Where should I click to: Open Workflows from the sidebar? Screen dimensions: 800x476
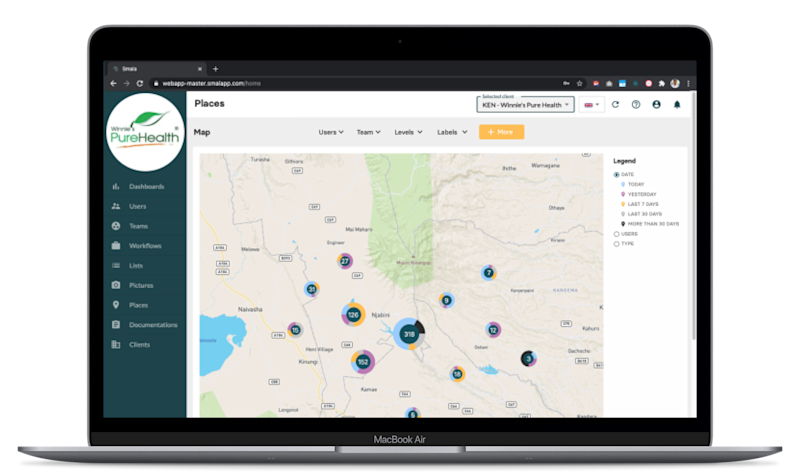[x=145, y=246]
